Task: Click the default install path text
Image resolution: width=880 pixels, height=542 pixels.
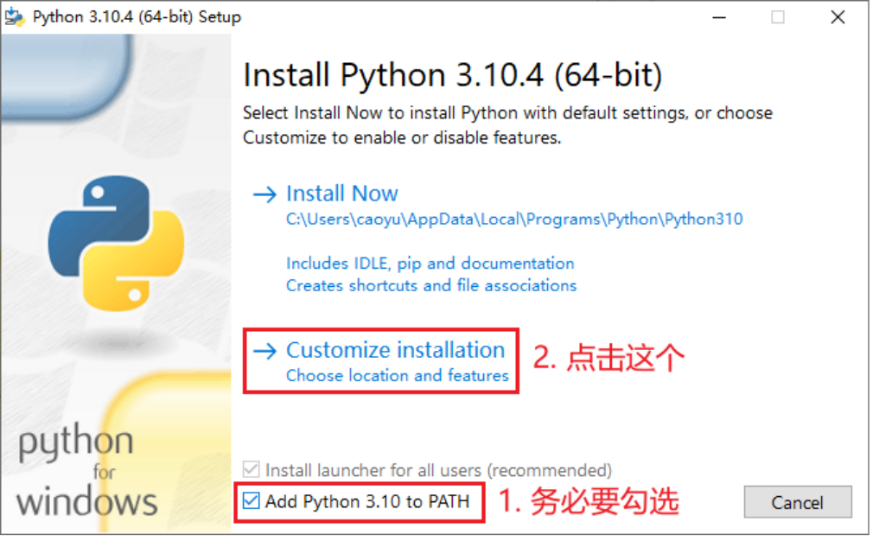Action: [x=514, y=219]
